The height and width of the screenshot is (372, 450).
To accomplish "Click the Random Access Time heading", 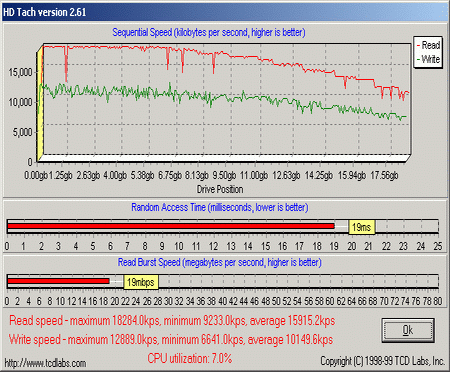I will click(220, 207).
